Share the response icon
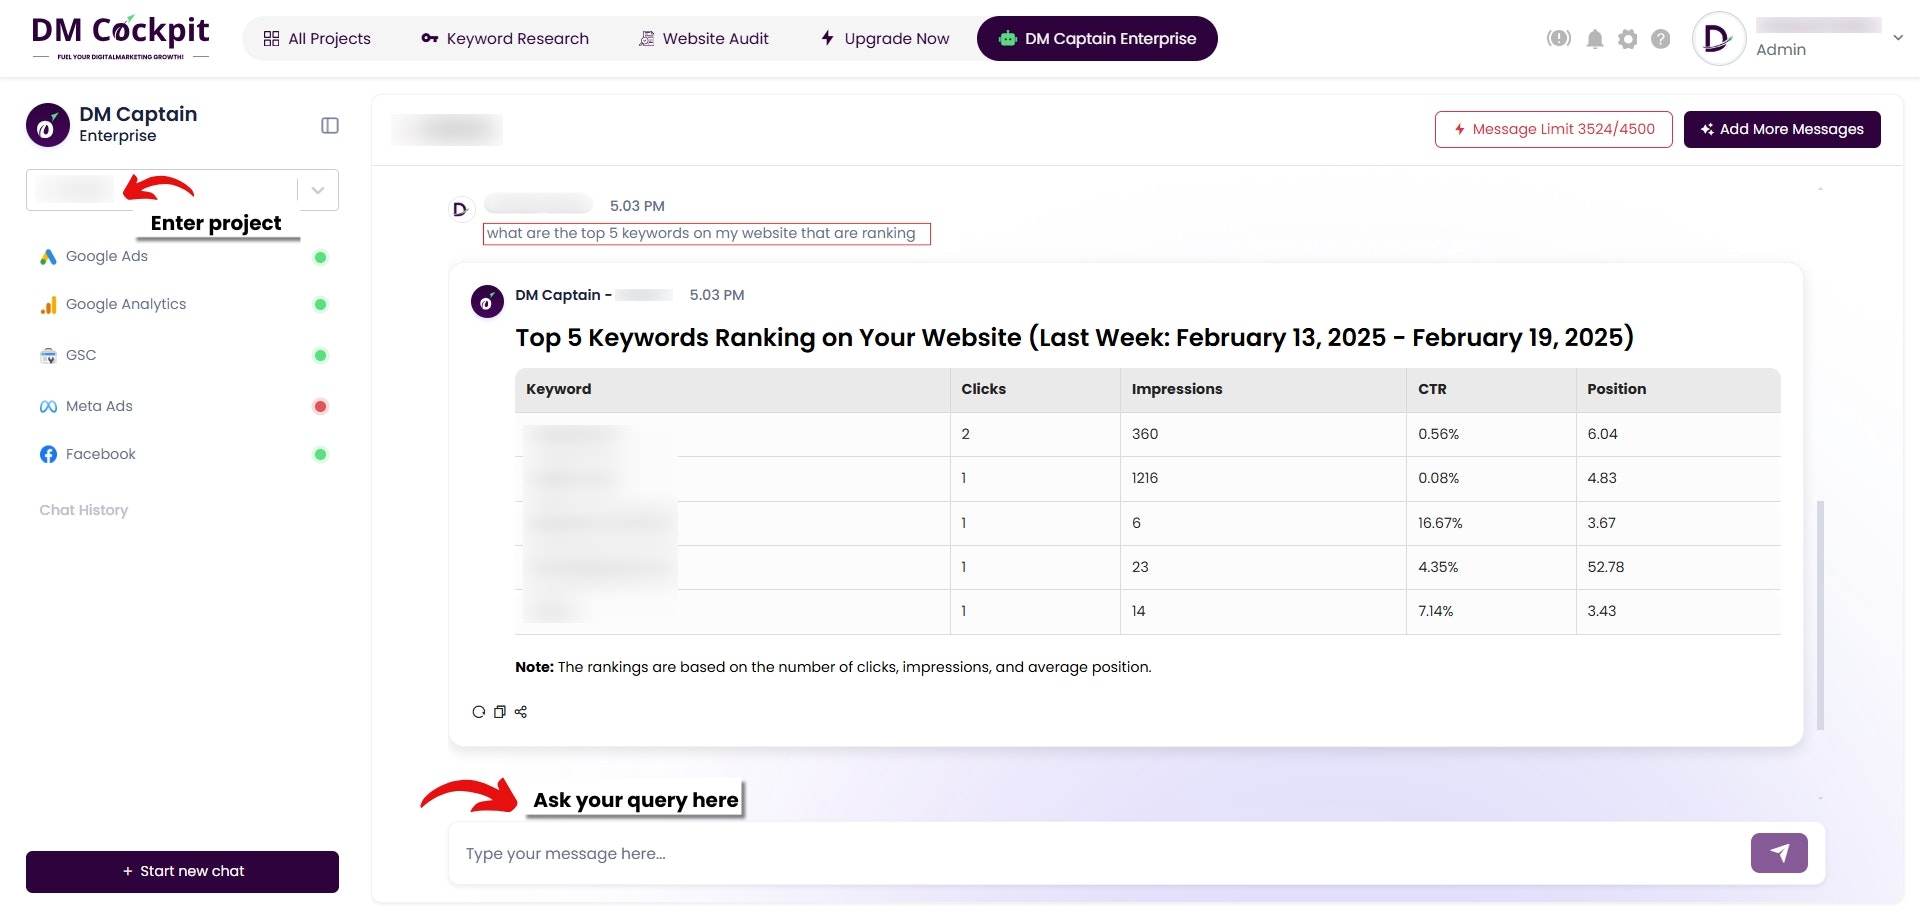 521,712
